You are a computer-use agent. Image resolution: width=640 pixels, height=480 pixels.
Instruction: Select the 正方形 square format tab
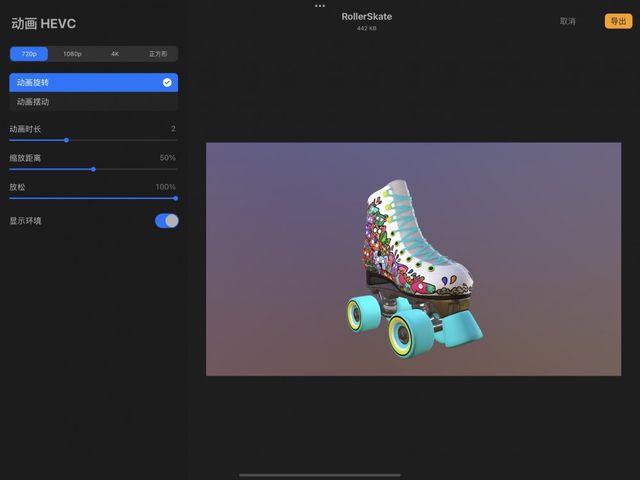coord(158,54)
